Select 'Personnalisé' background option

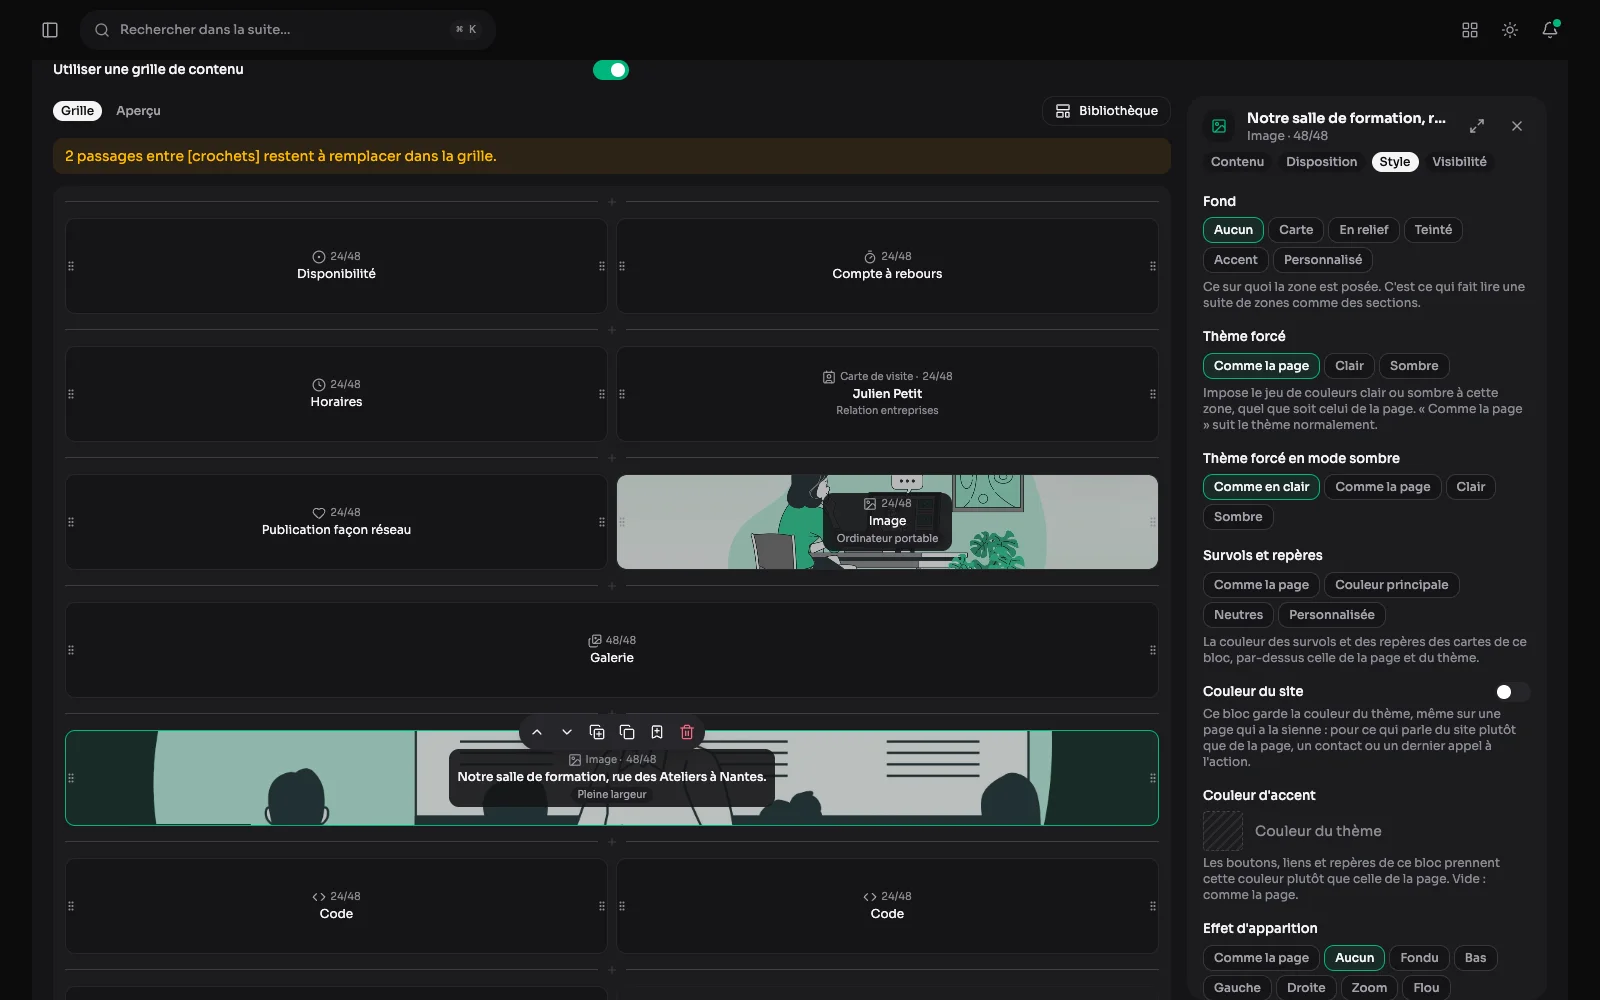[1322, 260]
